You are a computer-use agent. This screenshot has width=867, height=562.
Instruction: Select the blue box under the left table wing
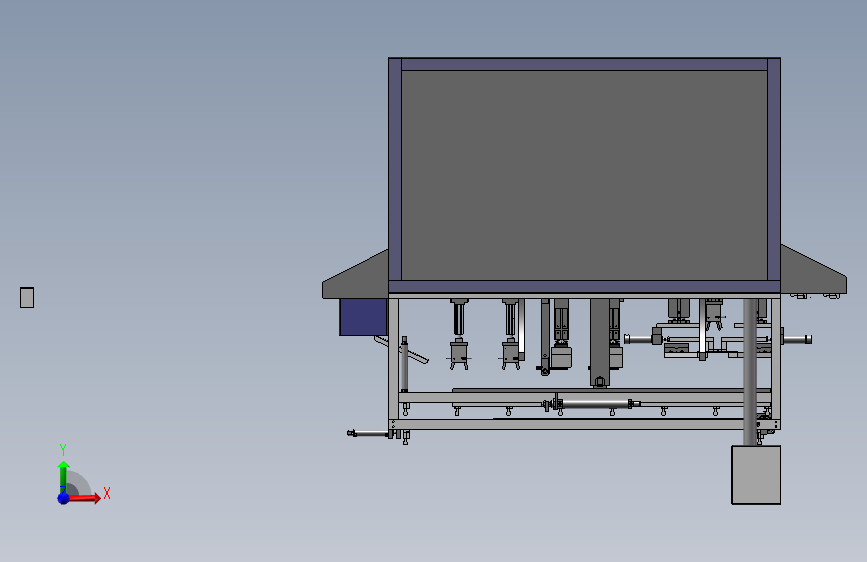363,317
